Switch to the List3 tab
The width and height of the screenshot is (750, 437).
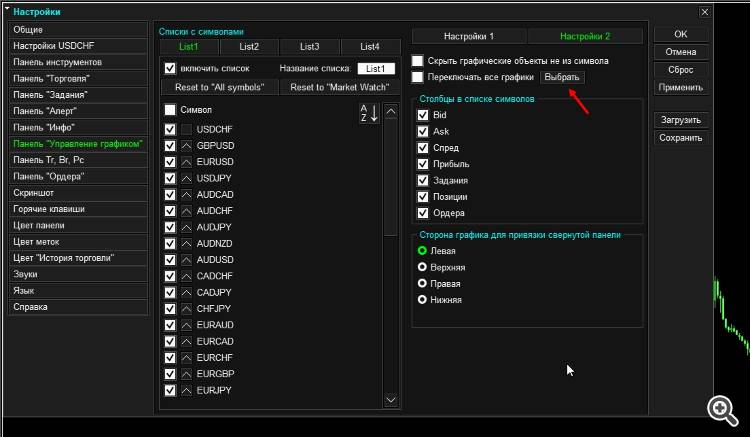tap(309, 47)
